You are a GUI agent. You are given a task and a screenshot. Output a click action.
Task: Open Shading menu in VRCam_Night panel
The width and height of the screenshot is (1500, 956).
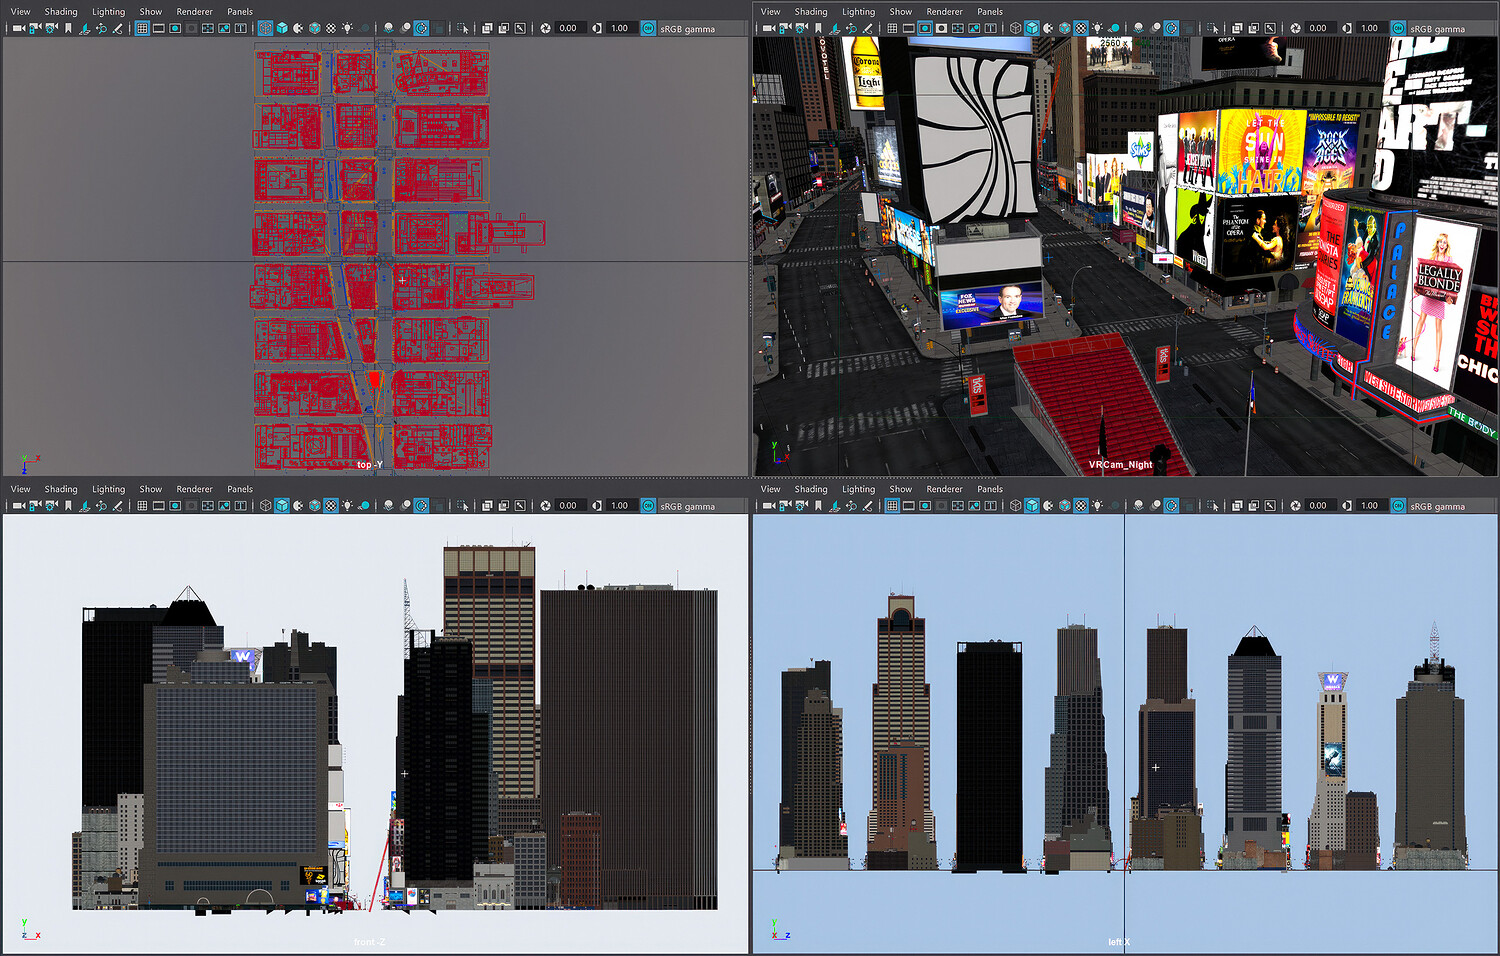pyautogui.click(x=811, y=12)
